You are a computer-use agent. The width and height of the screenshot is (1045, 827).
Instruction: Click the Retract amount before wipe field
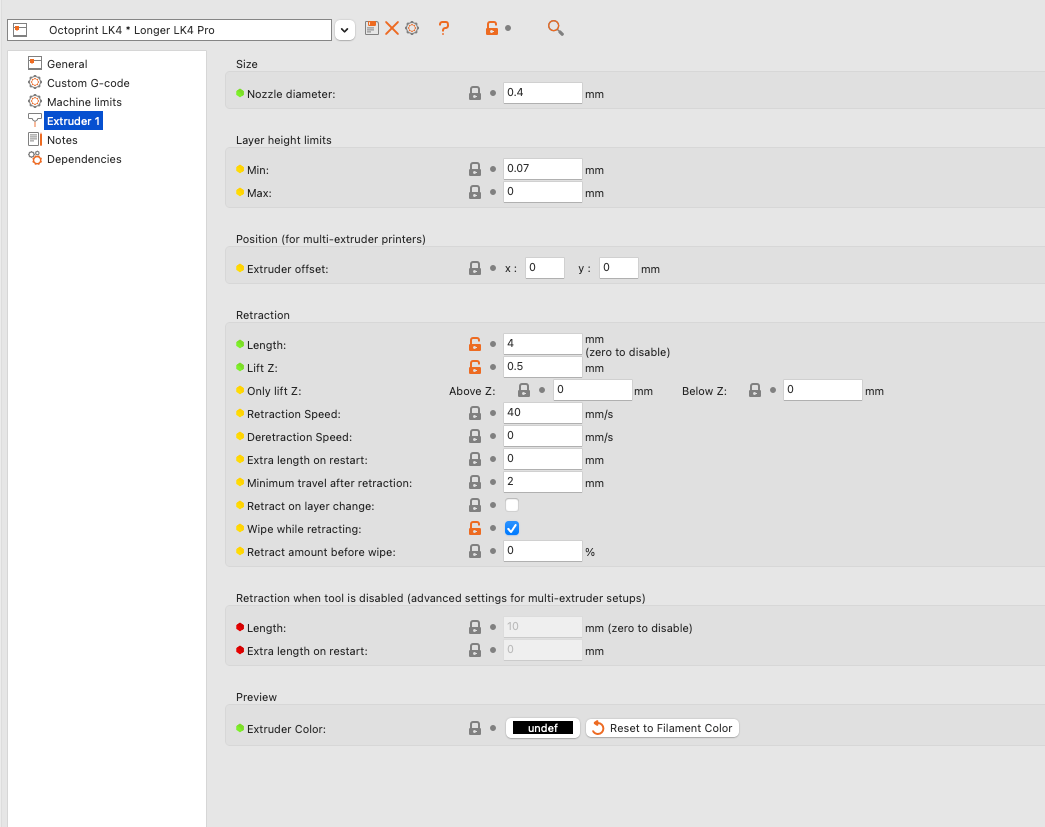pyautogui.click(x=542, y=550)
